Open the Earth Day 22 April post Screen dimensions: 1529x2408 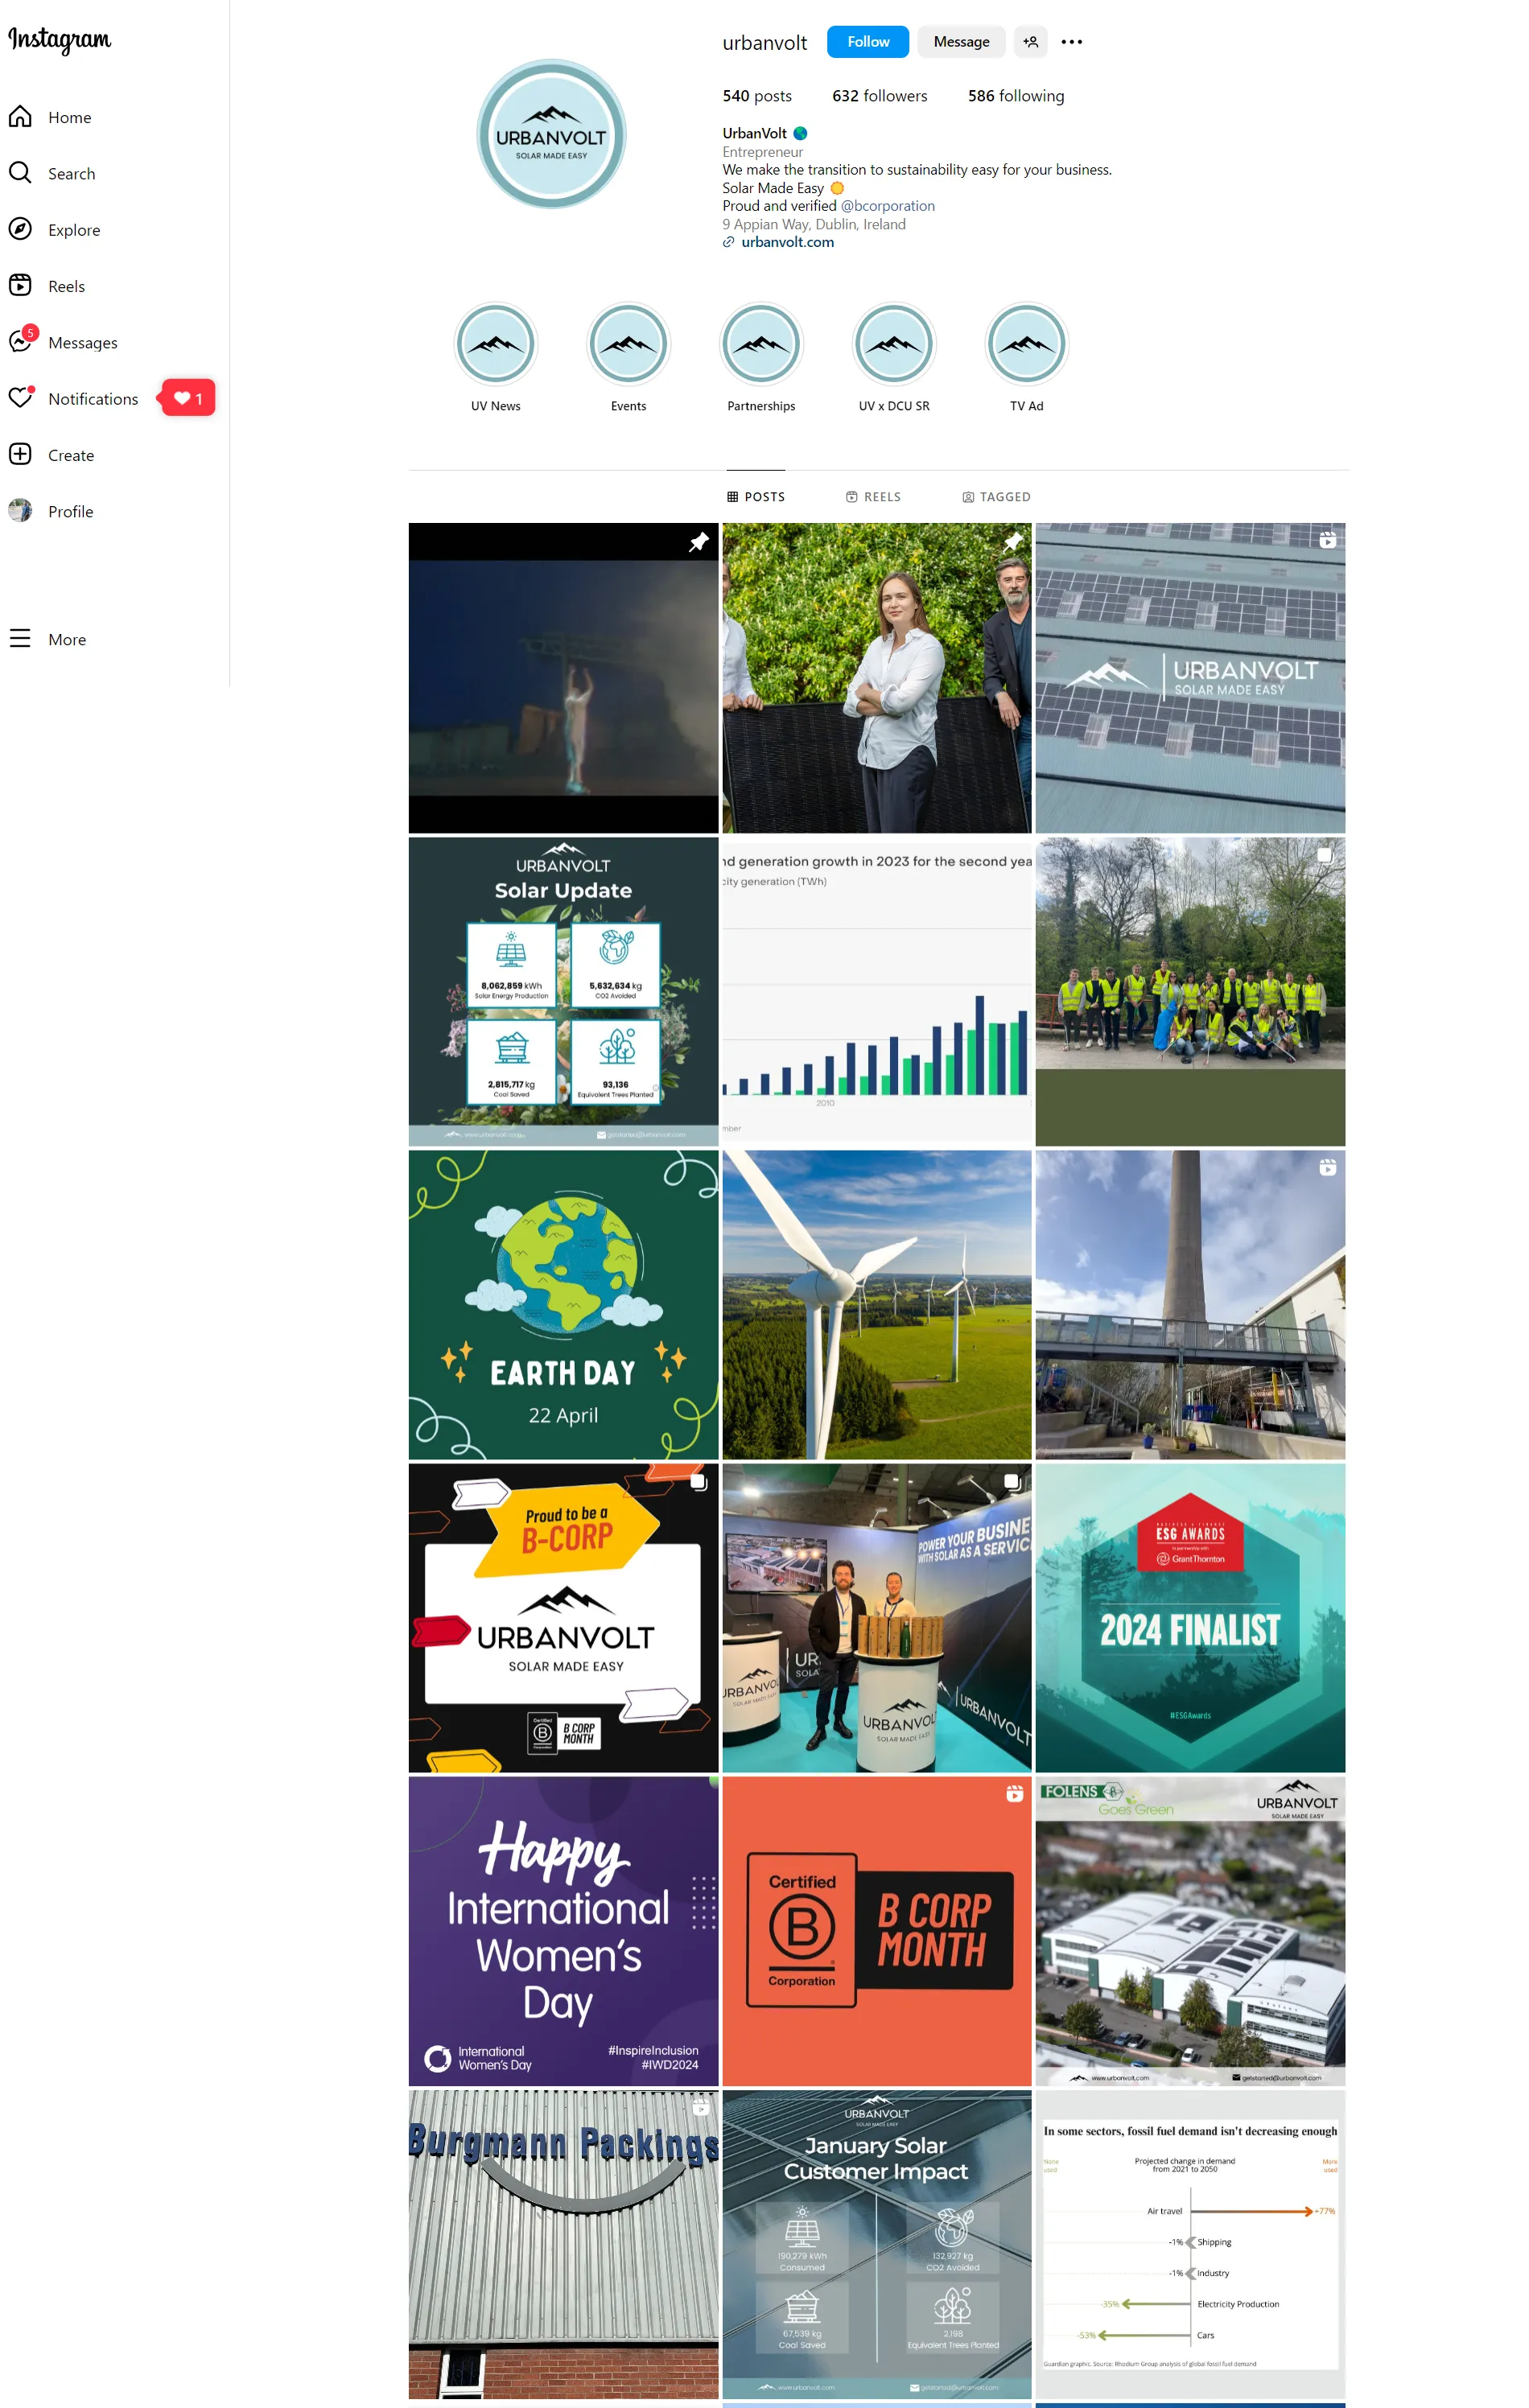pyautogui.click(x=563, y=1305)
